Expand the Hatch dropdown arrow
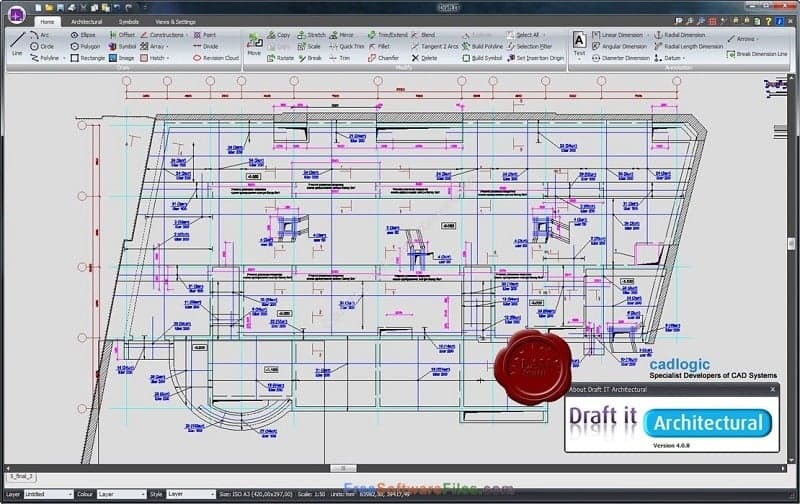Image resolution: width=800 pixels, height=504 pixels. [x=167, y=58]
